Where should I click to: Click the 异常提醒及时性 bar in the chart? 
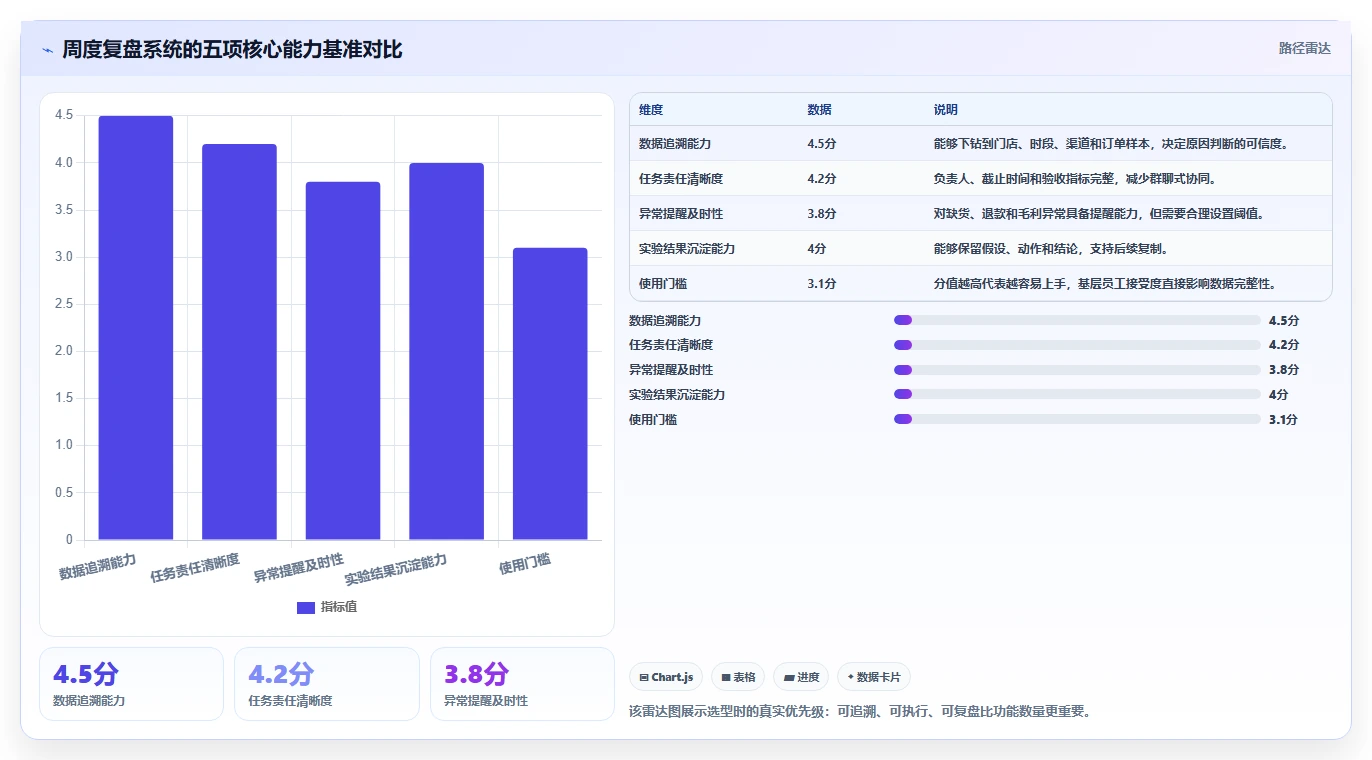[343, 361]
